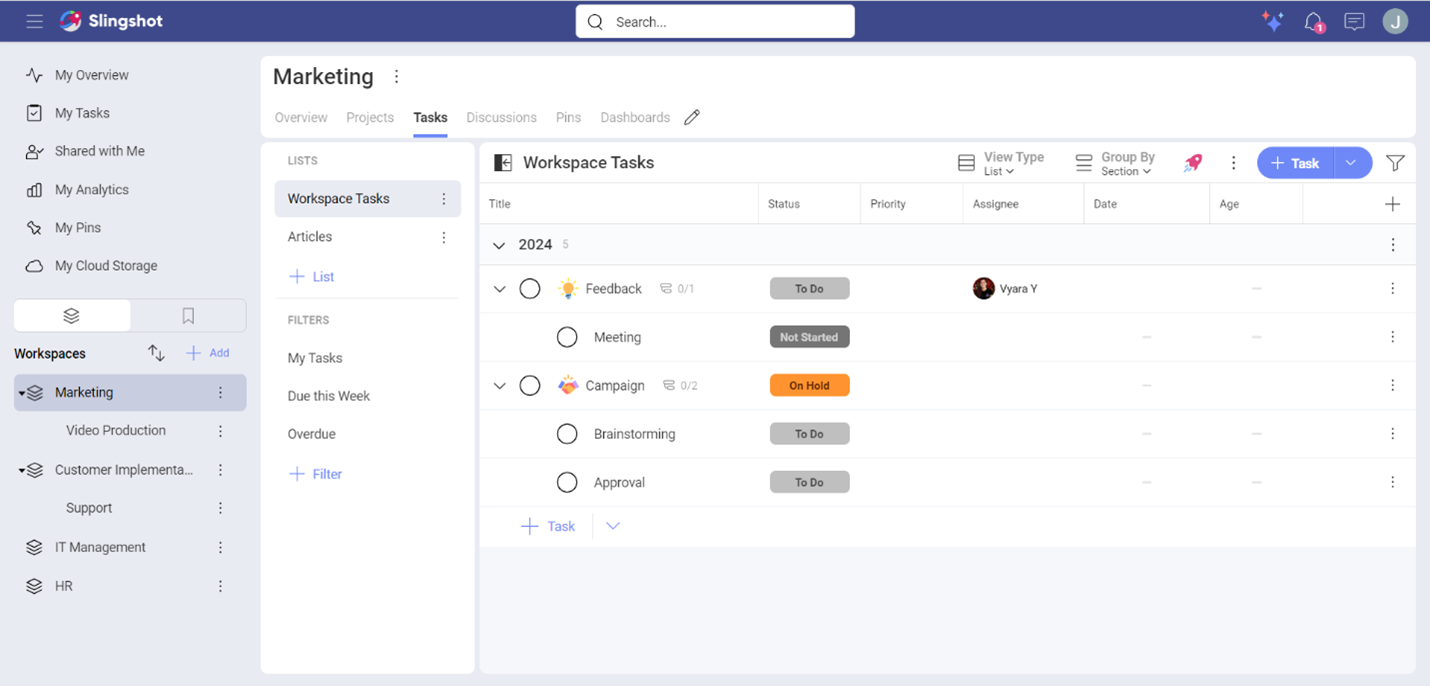Mark Brainstorming task complete
Screen dimensions: 1430x686
(567, 434)
